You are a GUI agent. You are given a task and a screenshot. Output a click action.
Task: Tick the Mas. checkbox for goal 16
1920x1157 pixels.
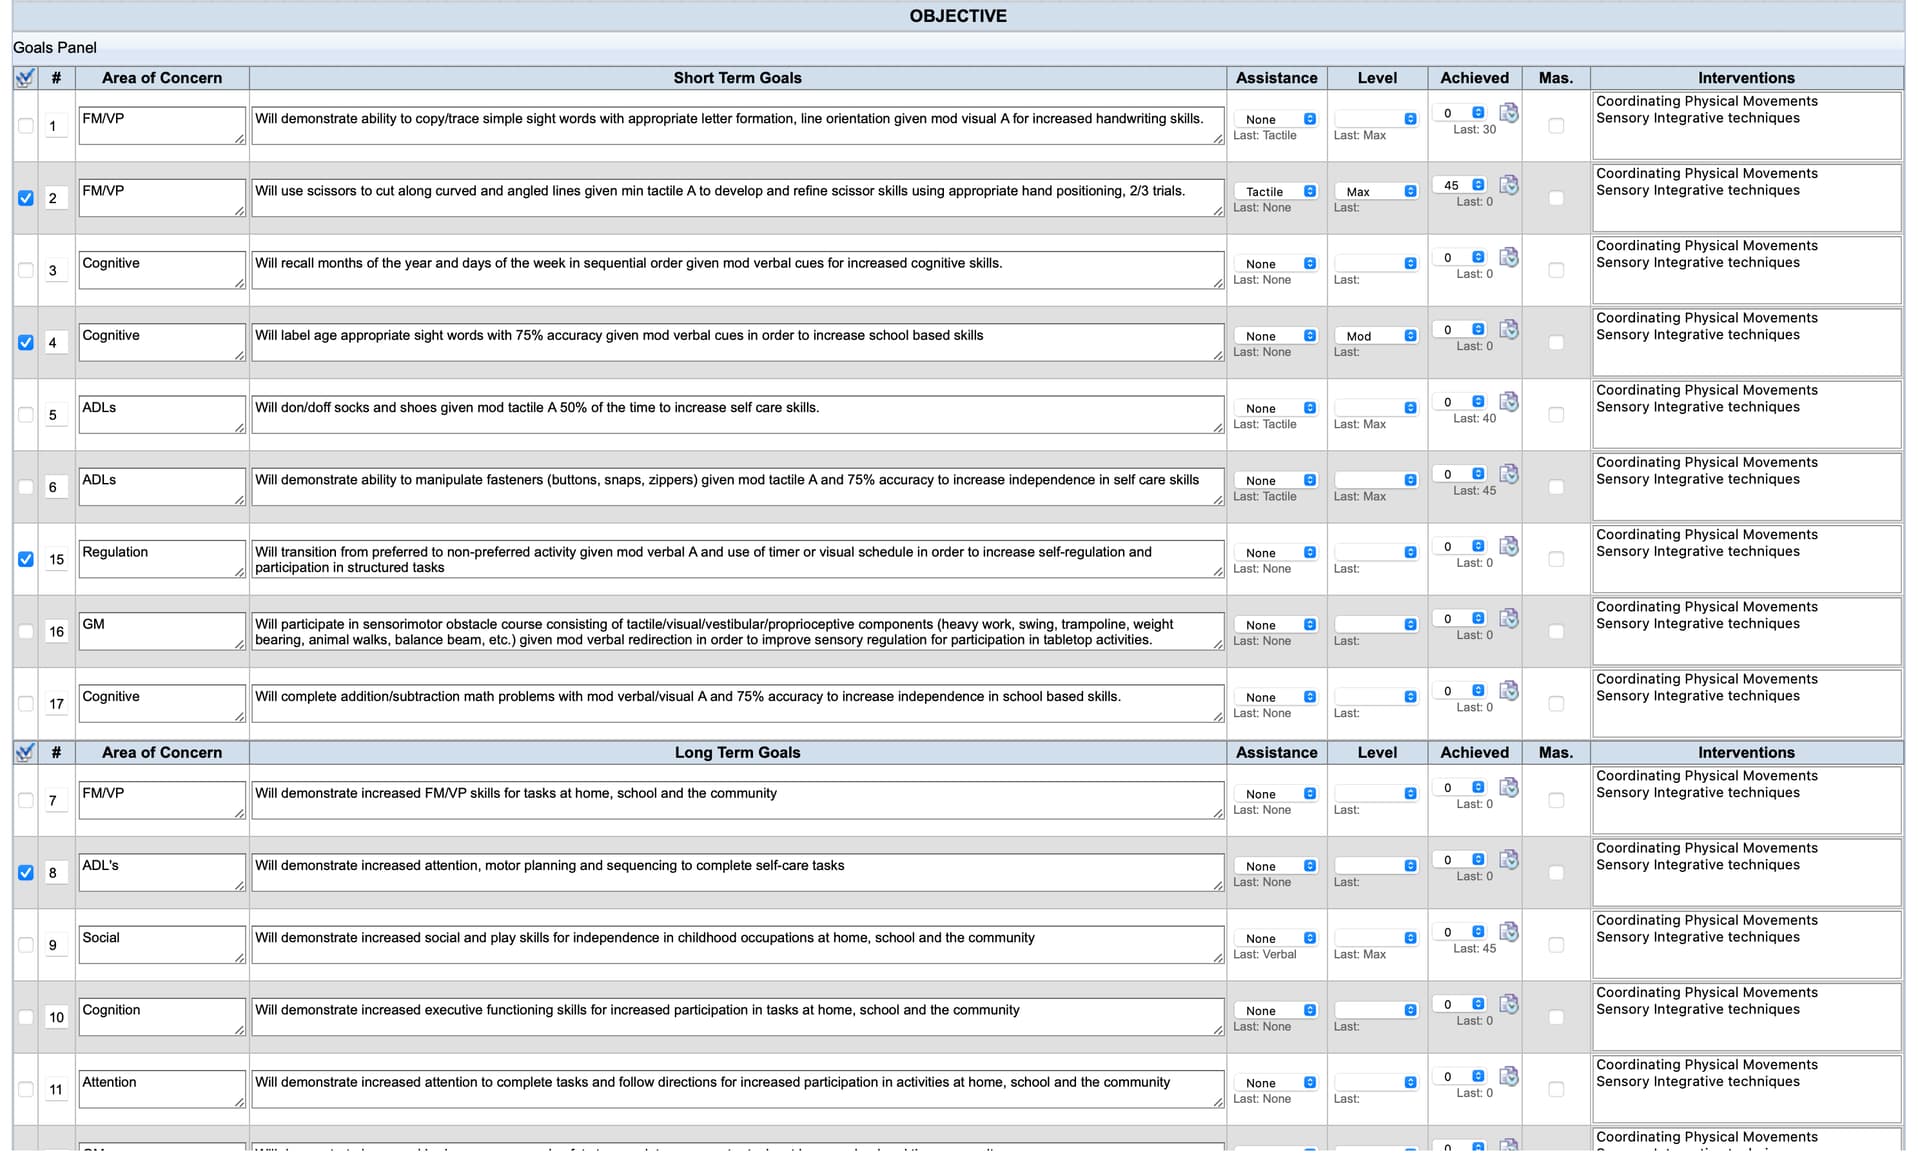pos(1556,631)
